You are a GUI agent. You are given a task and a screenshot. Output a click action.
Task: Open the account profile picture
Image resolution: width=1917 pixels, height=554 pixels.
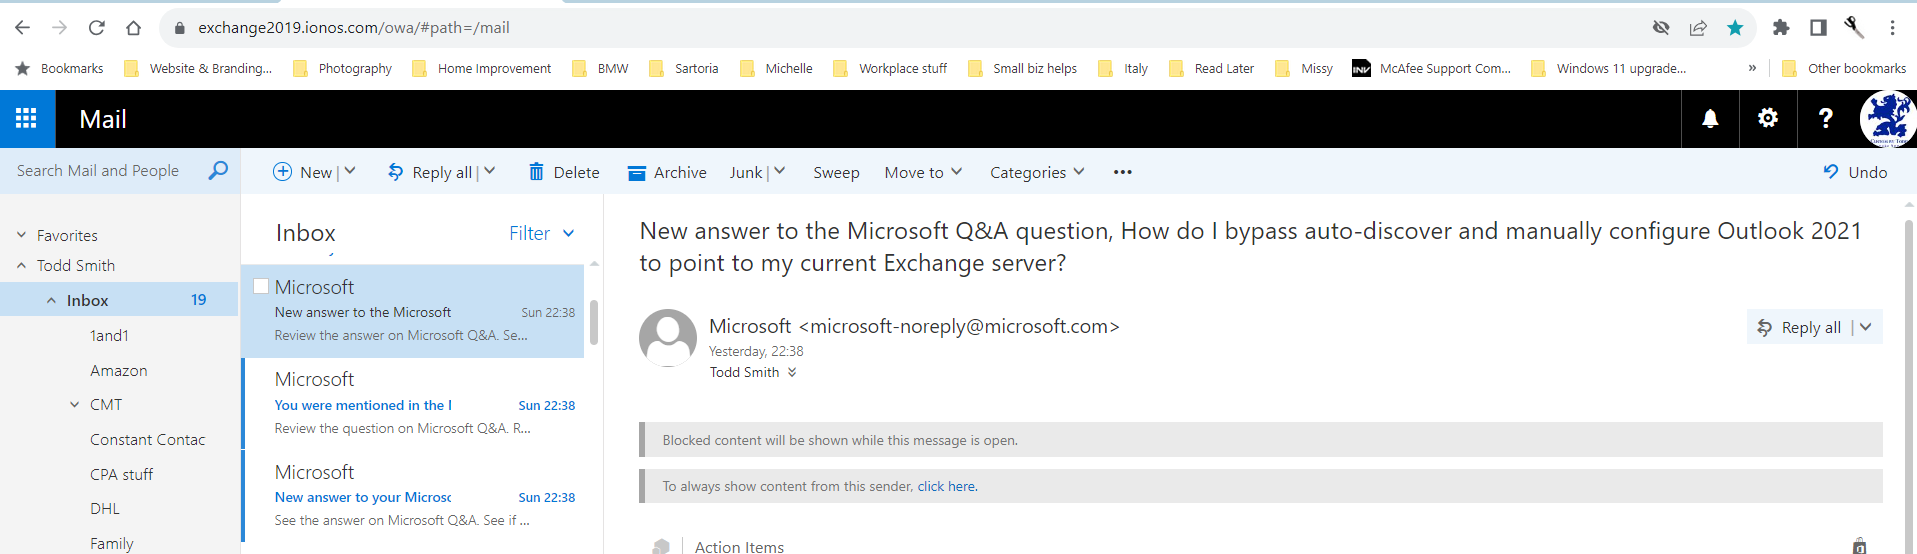(x=1887, y=119)
